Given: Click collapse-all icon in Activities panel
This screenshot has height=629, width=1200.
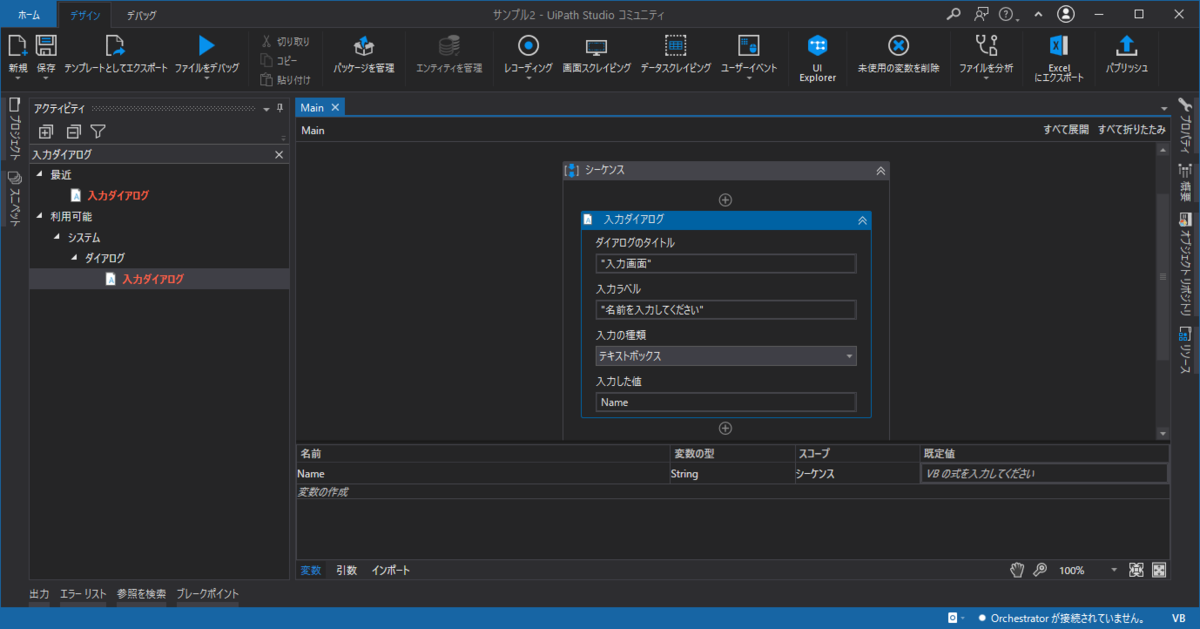Looking at the screenshot, I should point(73,131).
